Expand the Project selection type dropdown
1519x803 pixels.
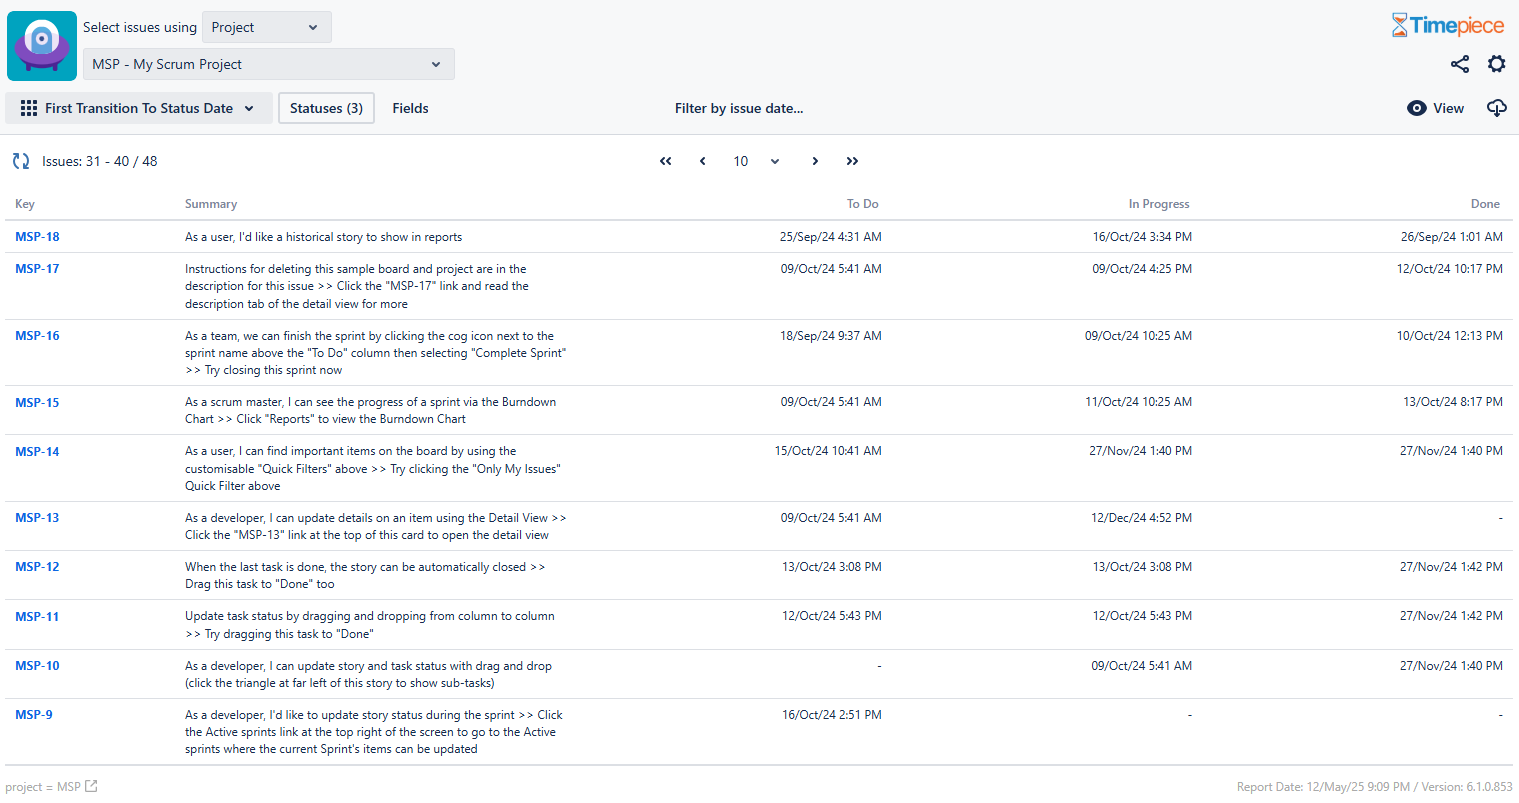(x=266, y=27)
